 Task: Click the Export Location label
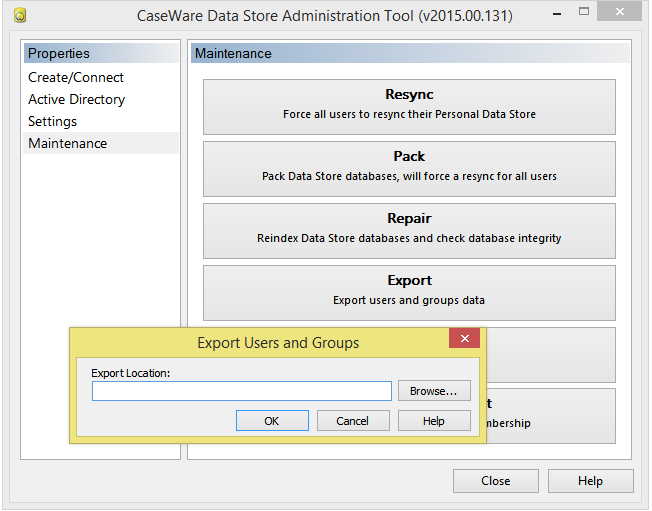click(x=131, y=373)
